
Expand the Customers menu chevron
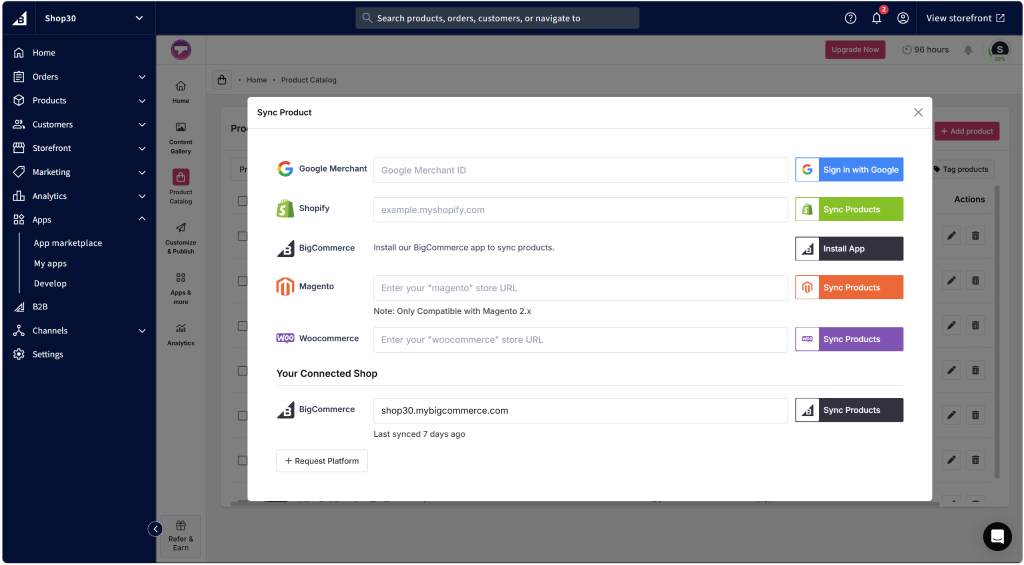(x=142, y=125)
